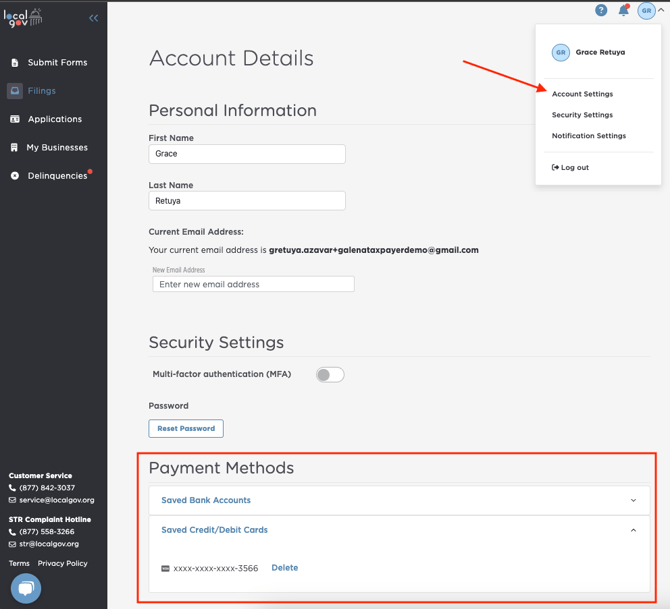Enable Multi-factor authentication toggle
Screen dimensions: 670x609
[x=330, y=375]
